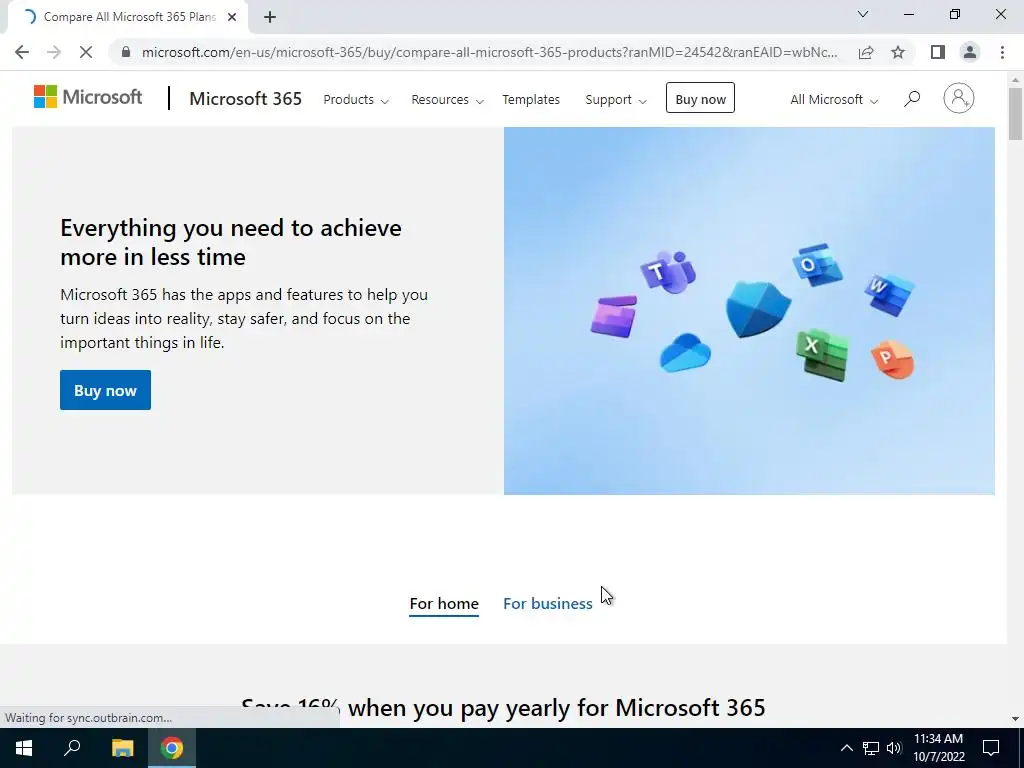Click the Outlook icon in the hero image
This screenshot has width=1024, height=768.
[816, 264]
